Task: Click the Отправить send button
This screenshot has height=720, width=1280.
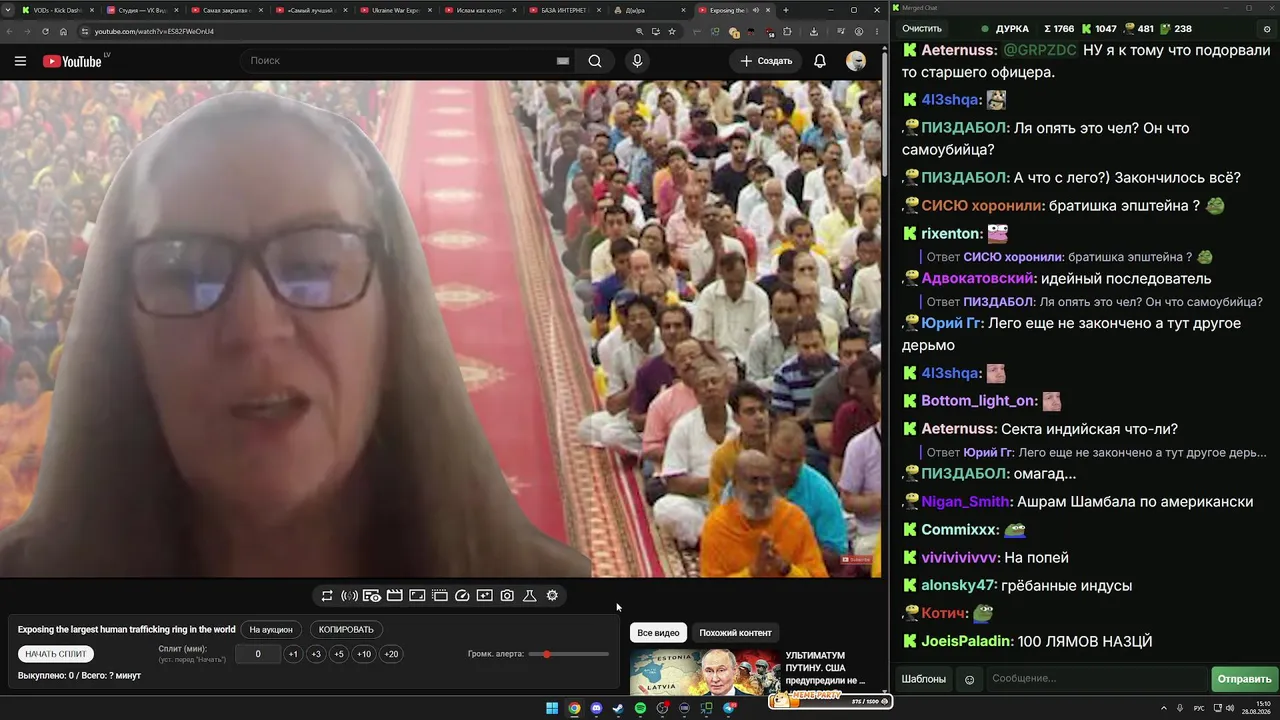Action: (1244, 679)
